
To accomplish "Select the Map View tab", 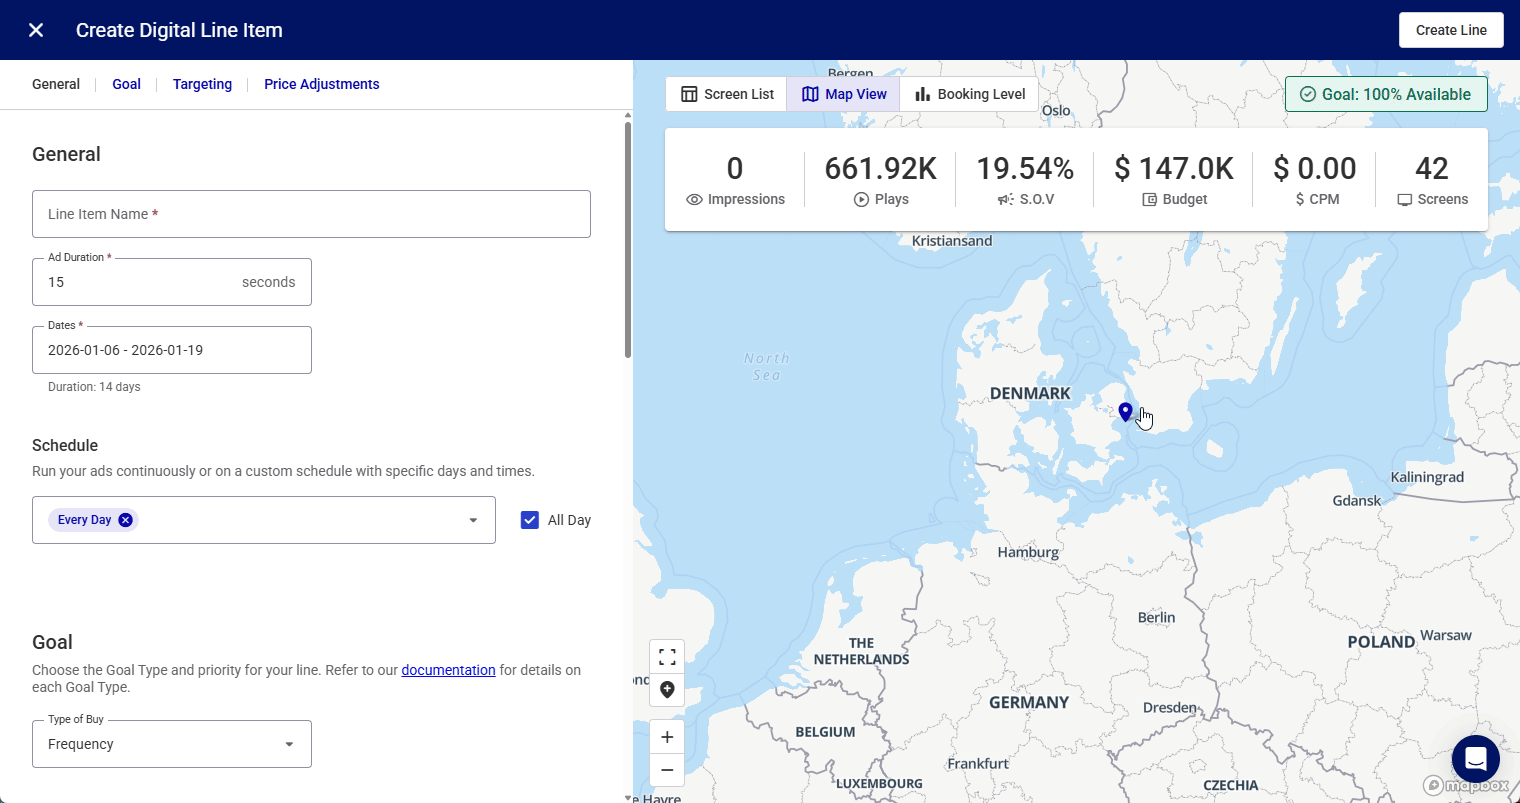I will tap(844, 94).
